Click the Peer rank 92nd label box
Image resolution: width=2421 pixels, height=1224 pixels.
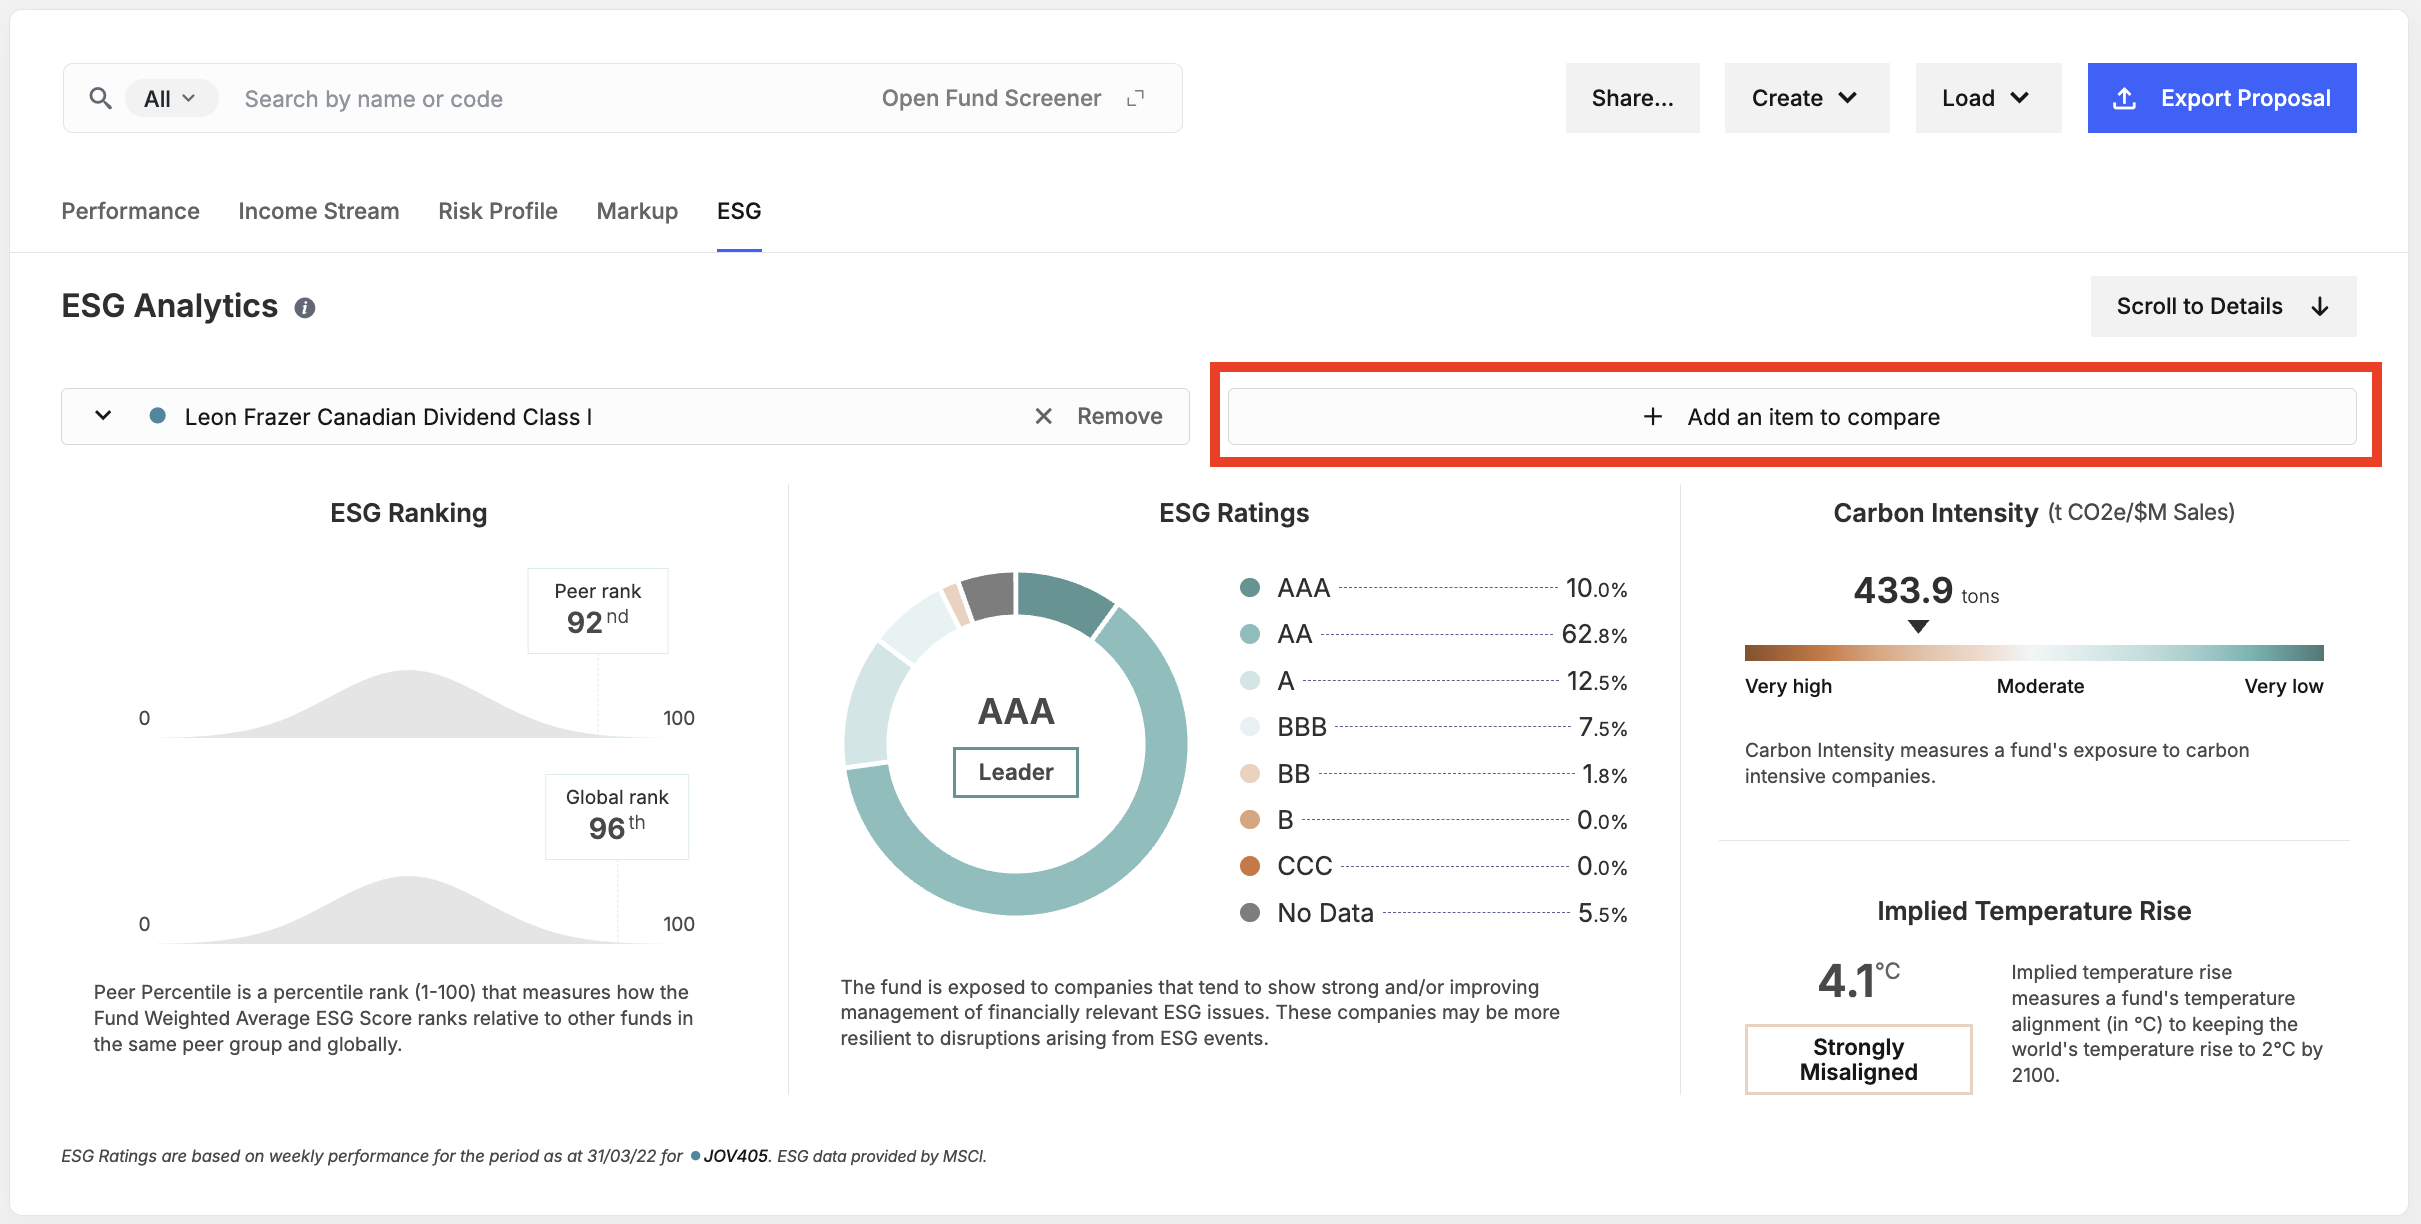[x=598, y=610]
